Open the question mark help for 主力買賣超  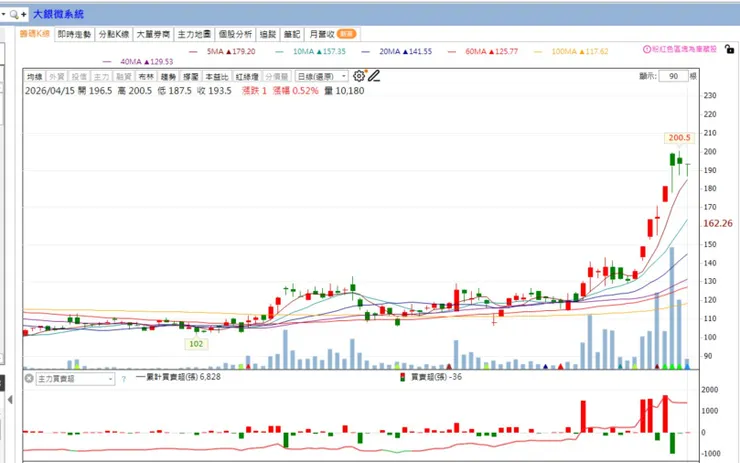pyautogui.click(x=124, y=379)
